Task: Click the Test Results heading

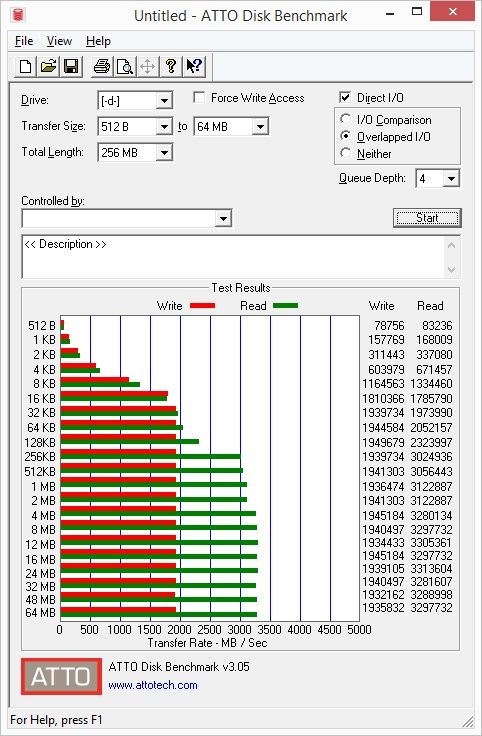Action: (241, 288)
